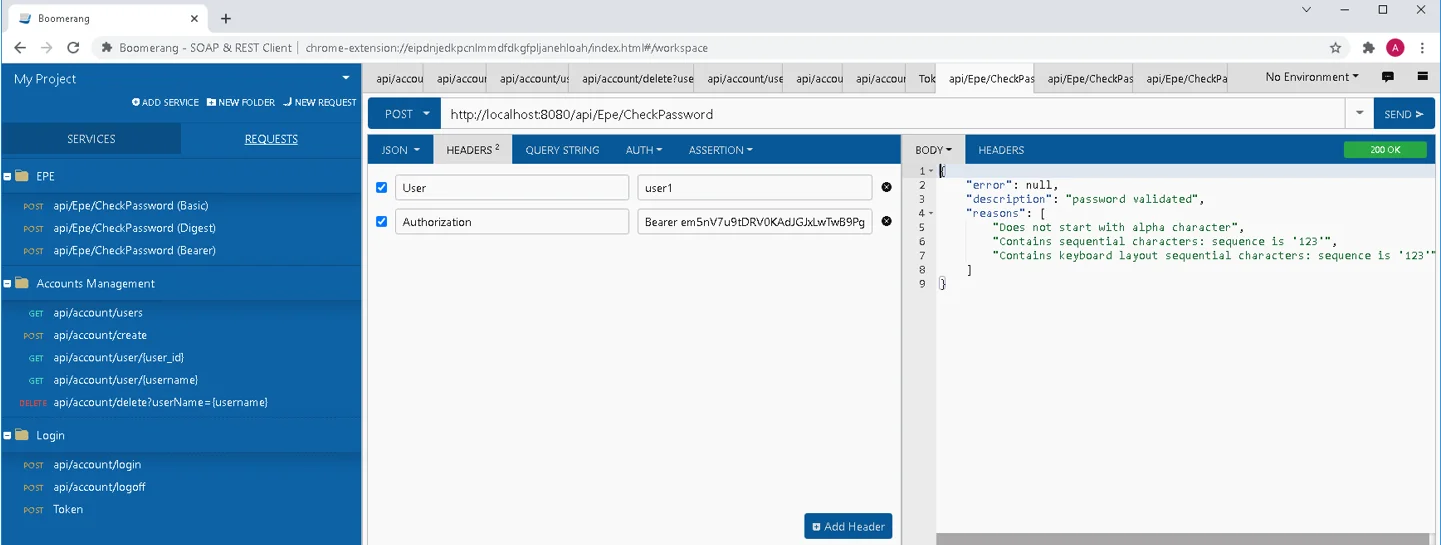Open the Chrome profile avatar A

tap(1395, 48)
